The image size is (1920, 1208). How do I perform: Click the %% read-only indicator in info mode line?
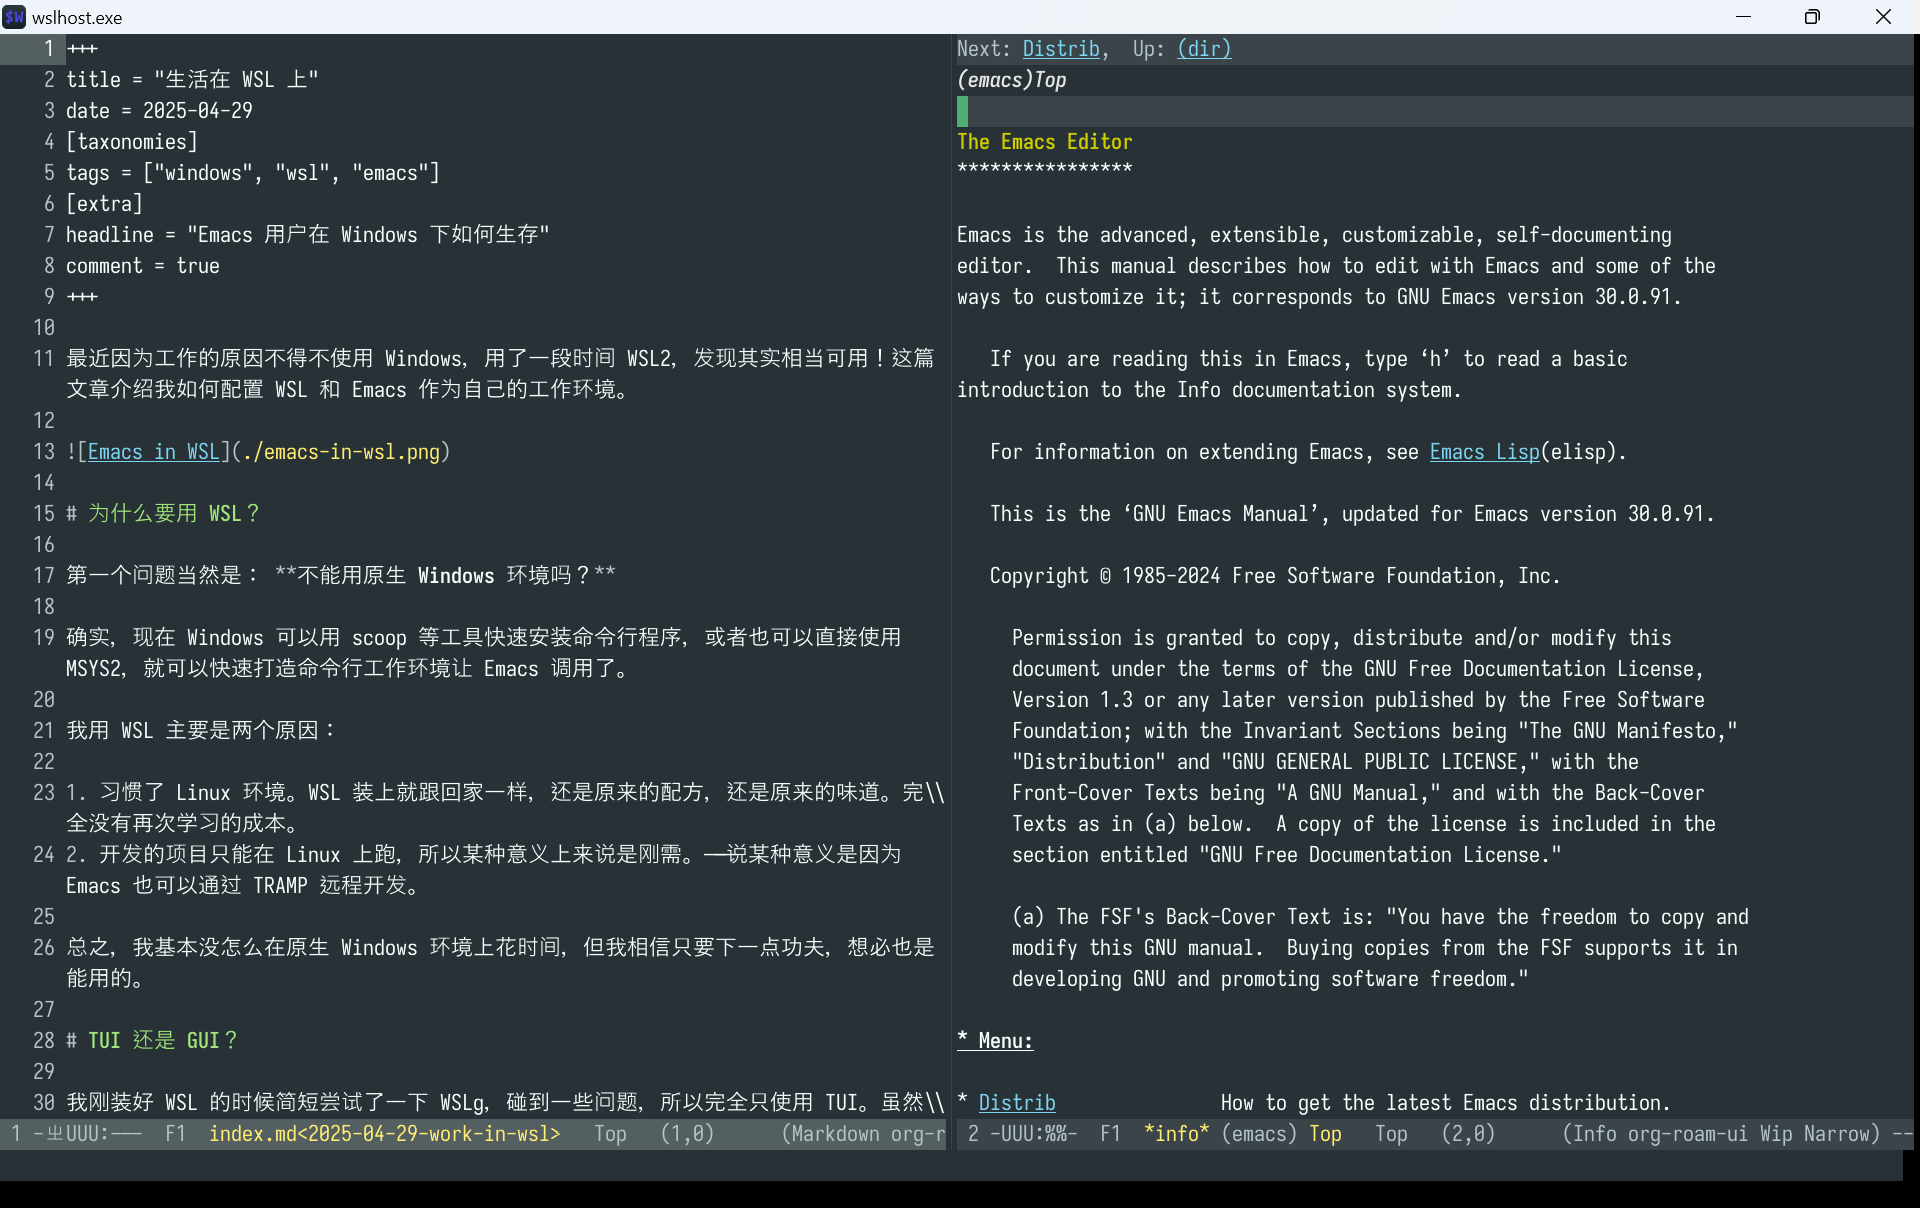[x=1054, y=1134]
